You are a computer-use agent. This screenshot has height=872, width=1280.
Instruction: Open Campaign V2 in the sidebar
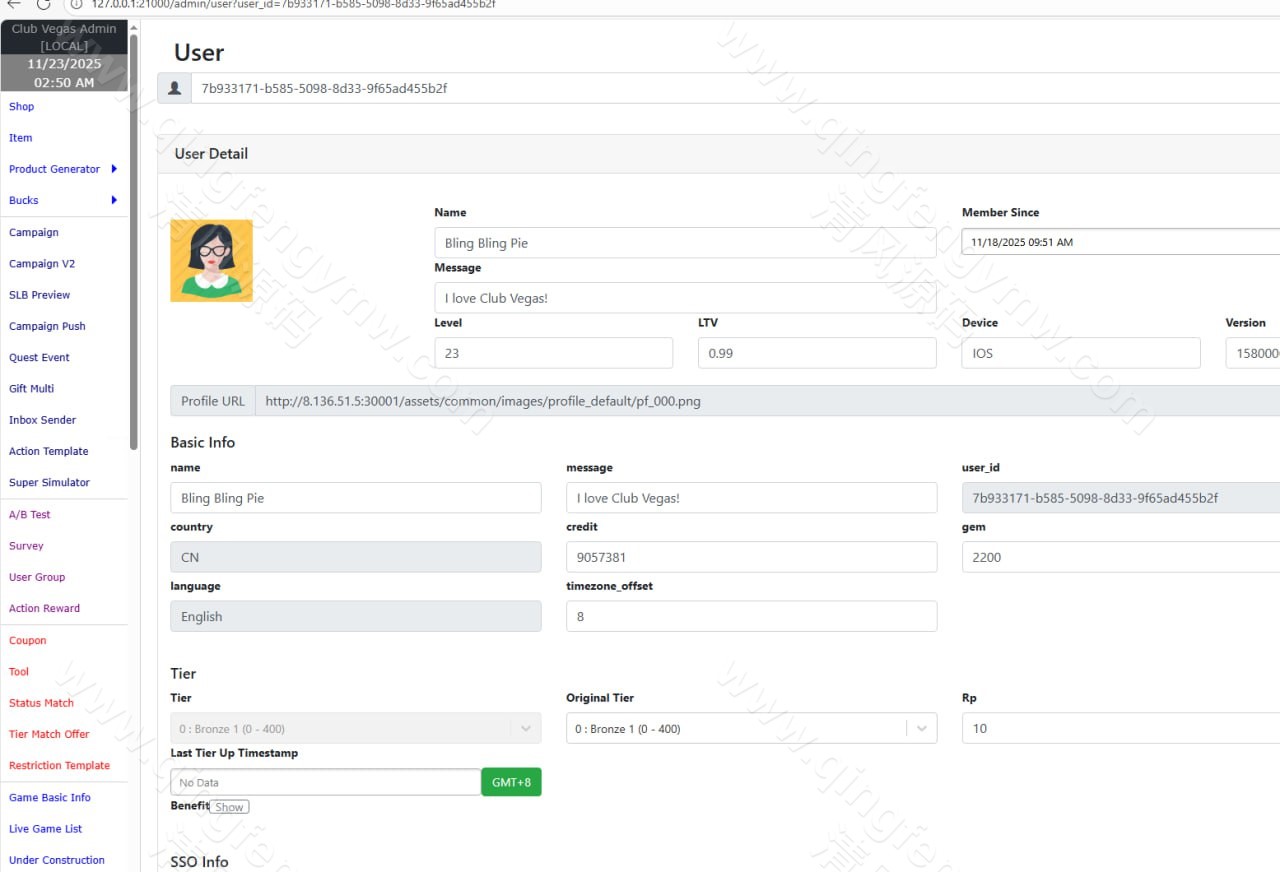[x=42, y=264]
